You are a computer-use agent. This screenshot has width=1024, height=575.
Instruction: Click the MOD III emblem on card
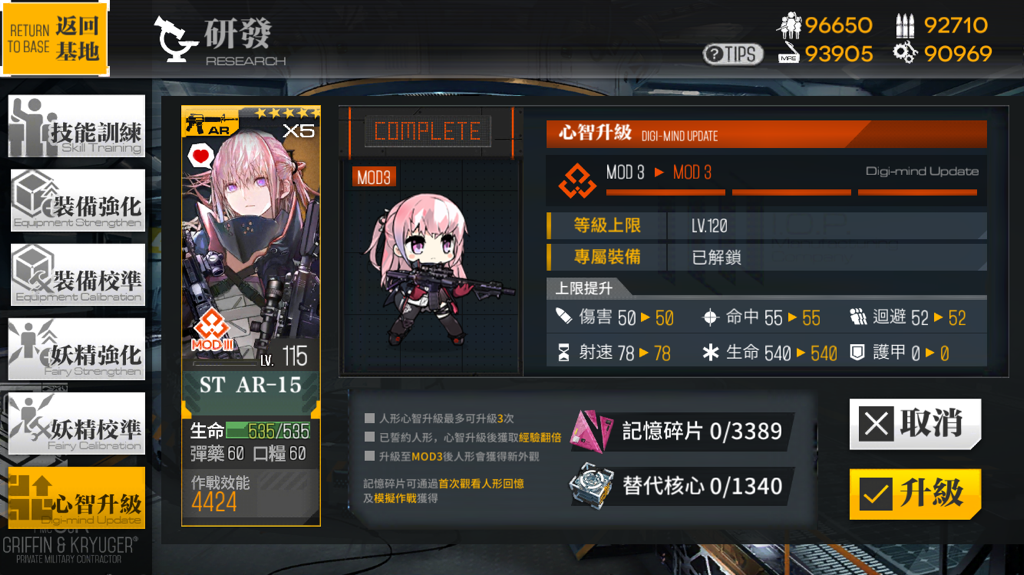click(212, 330)
